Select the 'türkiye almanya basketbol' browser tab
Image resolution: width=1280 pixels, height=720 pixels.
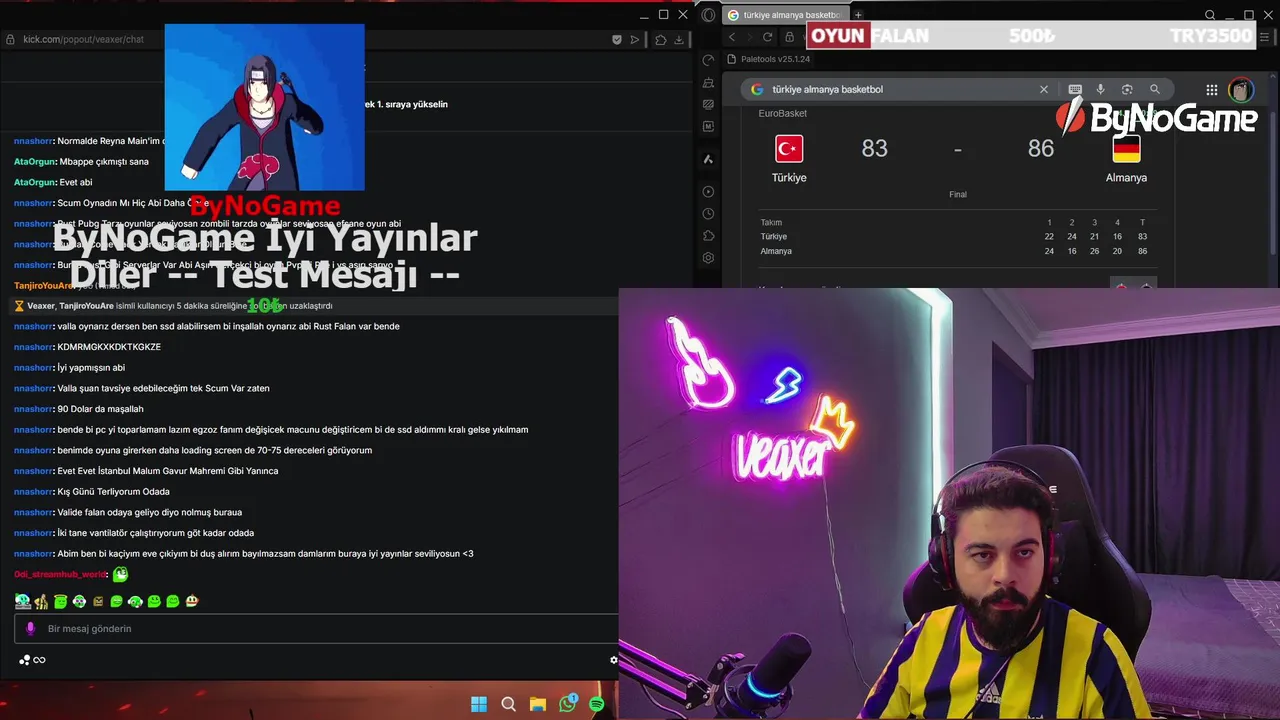785,15
